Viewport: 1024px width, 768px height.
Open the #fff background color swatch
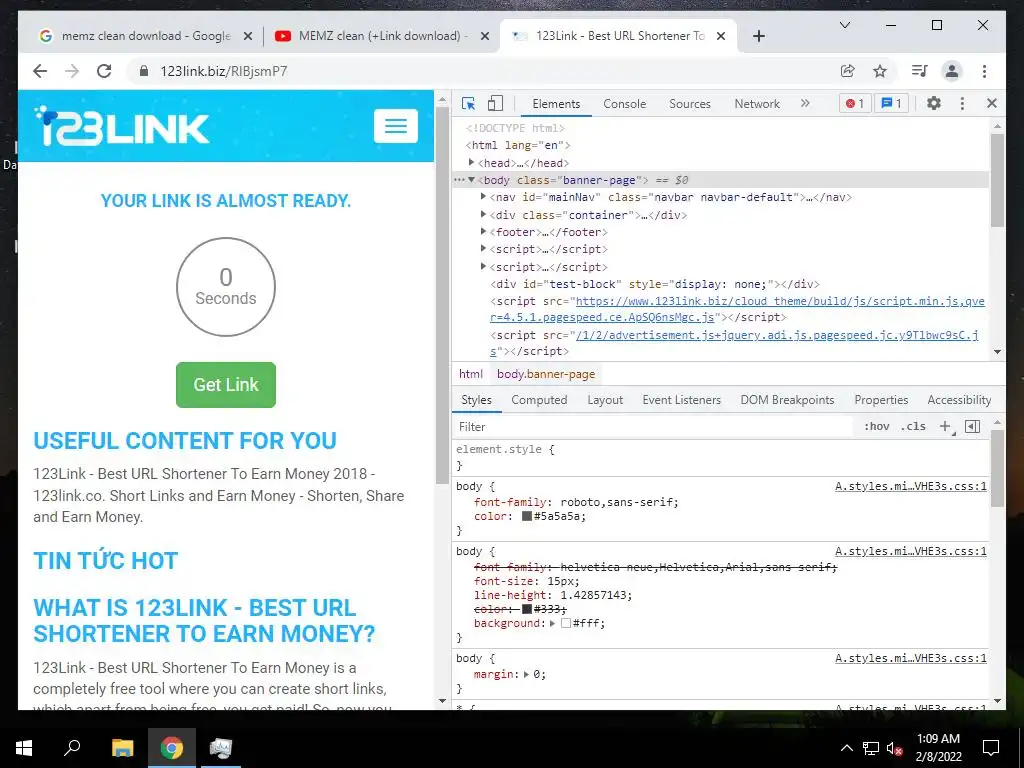[x=566, y=623]
